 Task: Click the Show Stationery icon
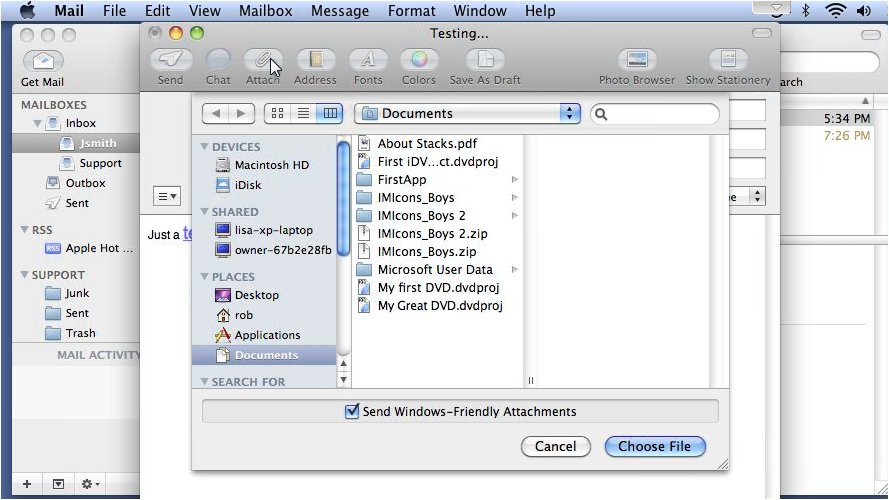coord(729,60)
